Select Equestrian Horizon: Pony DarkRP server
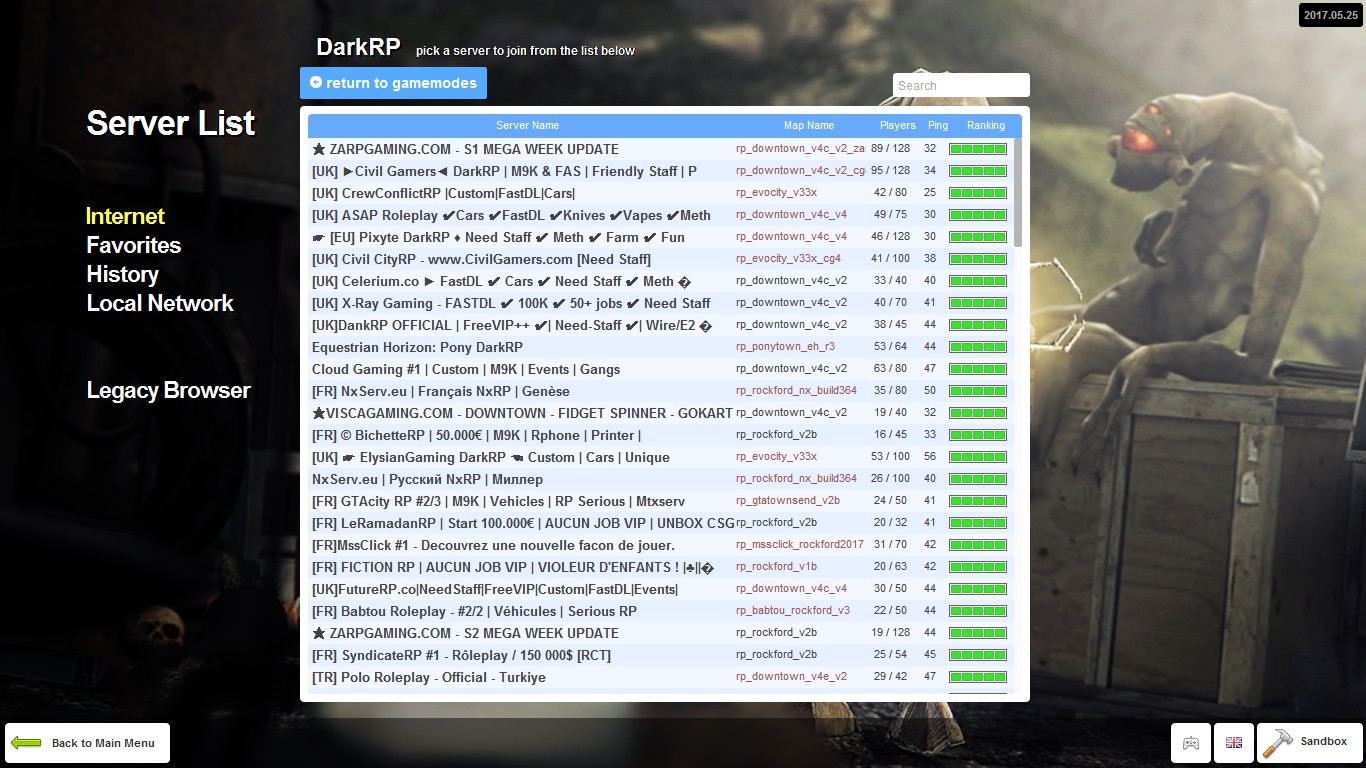 (660, 347)
